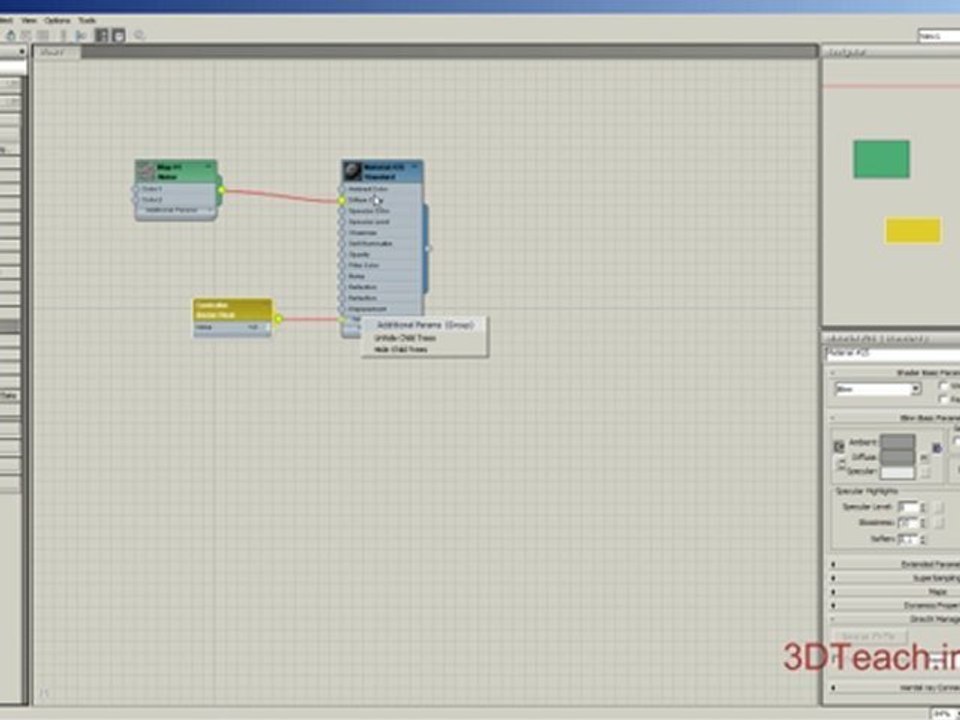
Task: Click the Specular Level value field
Action: click(908, 507)
